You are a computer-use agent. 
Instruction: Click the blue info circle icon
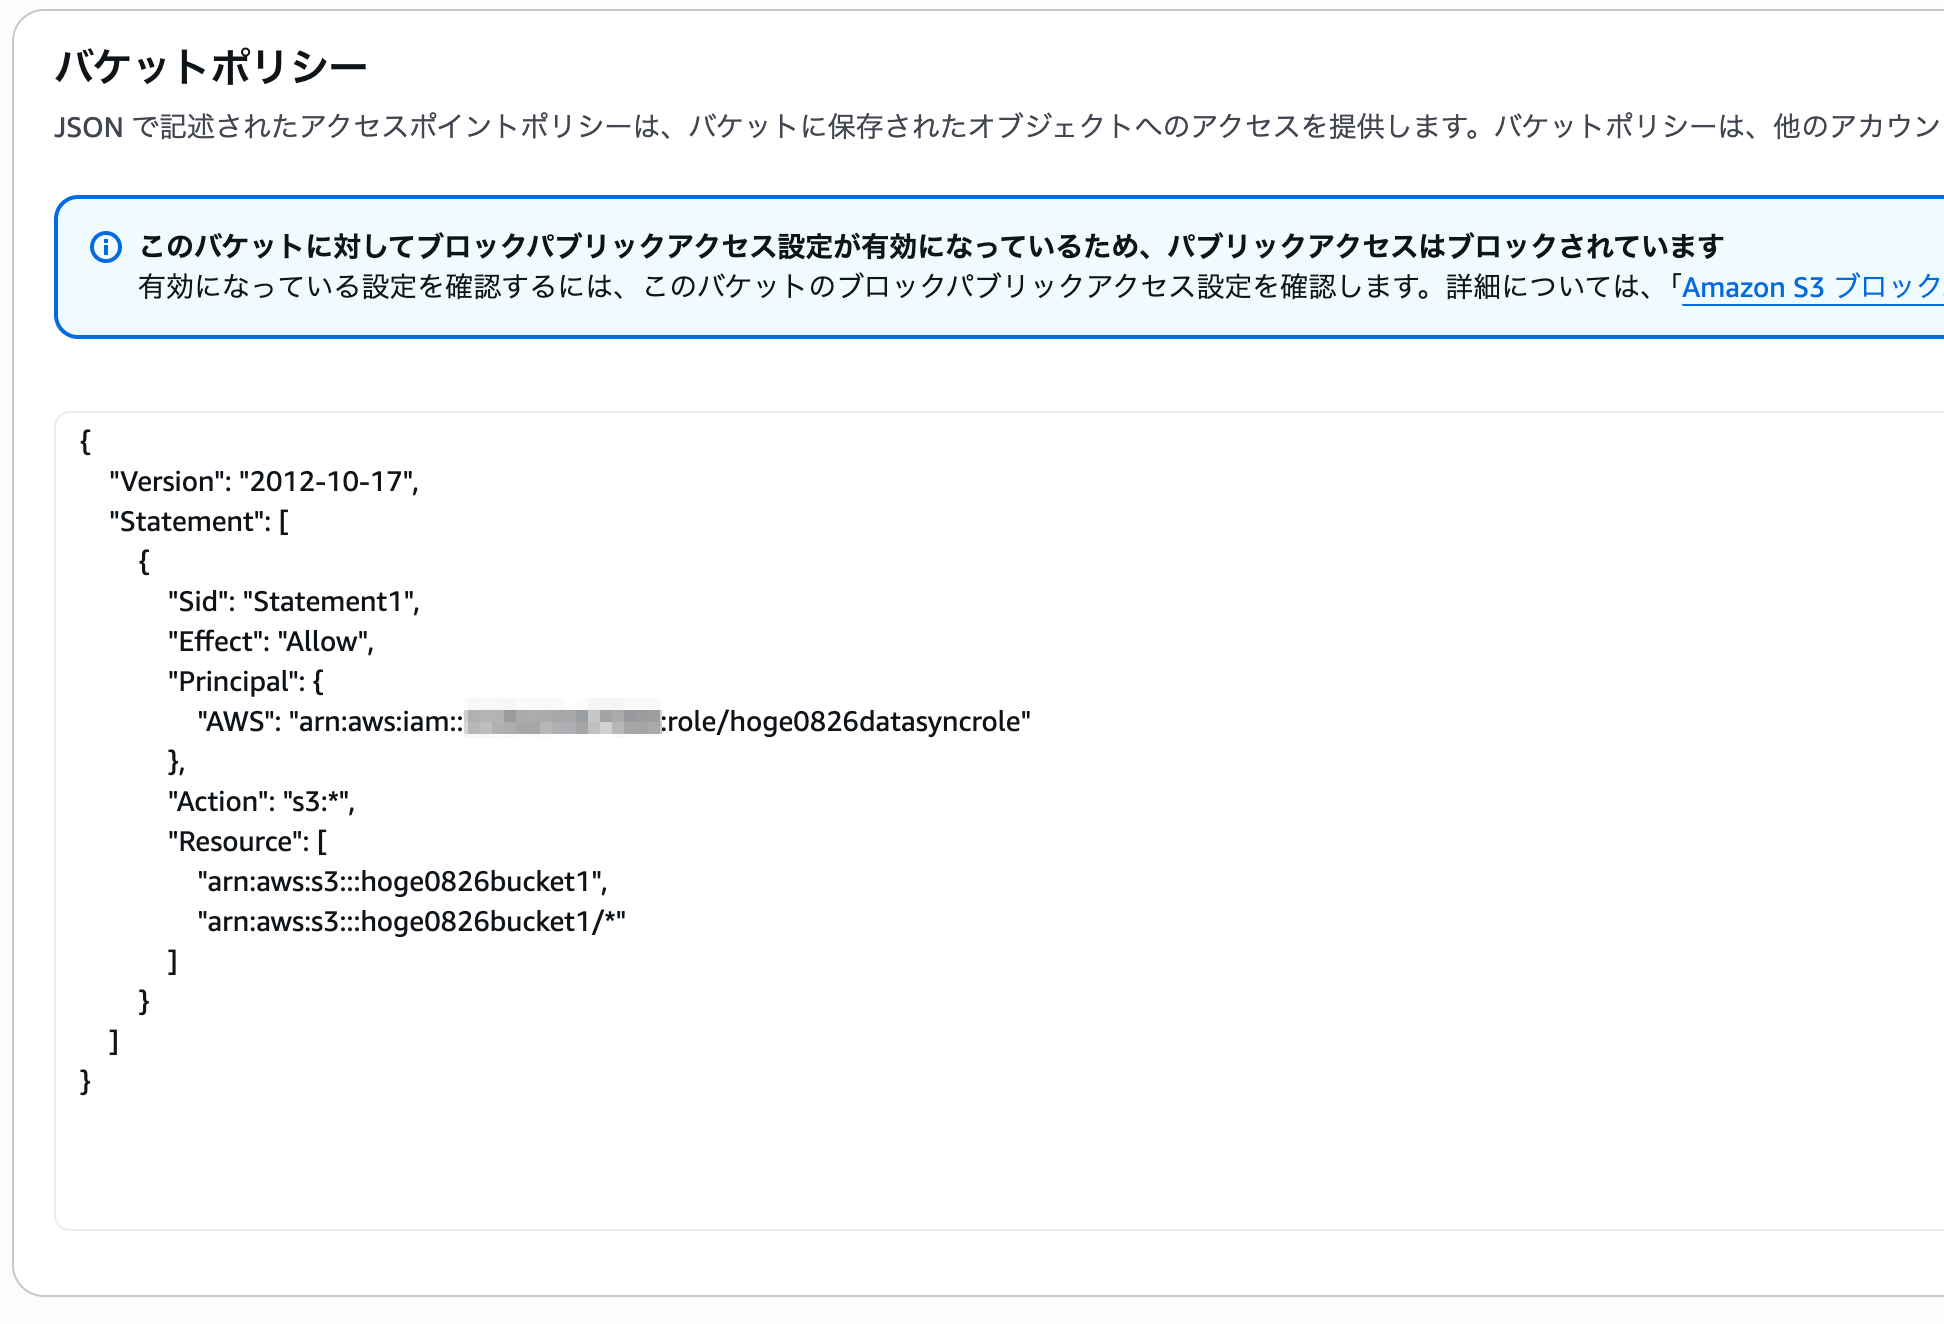pyautogui.click(x=106, y=247)
